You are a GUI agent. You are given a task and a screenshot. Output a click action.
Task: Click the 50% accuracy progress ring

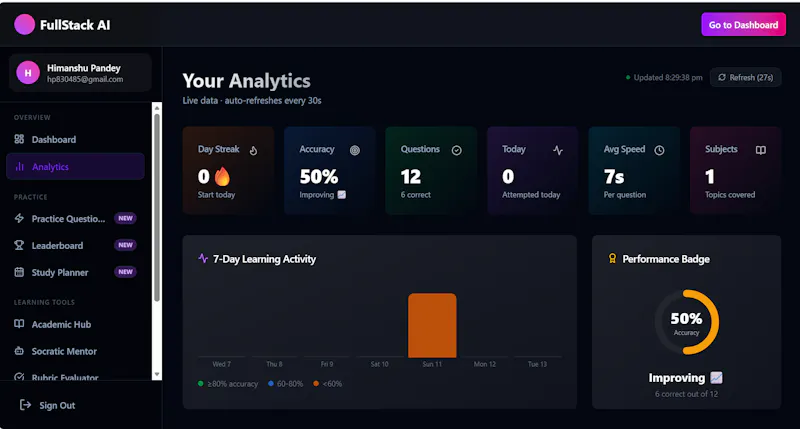pyautogui.click(x=686, y=322)
